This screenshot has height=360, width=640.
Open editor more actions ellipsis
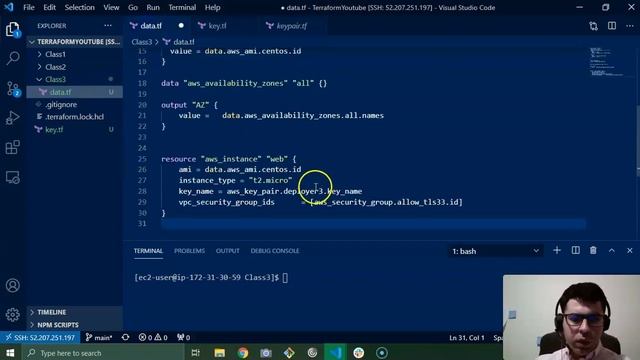click(630, 26)
